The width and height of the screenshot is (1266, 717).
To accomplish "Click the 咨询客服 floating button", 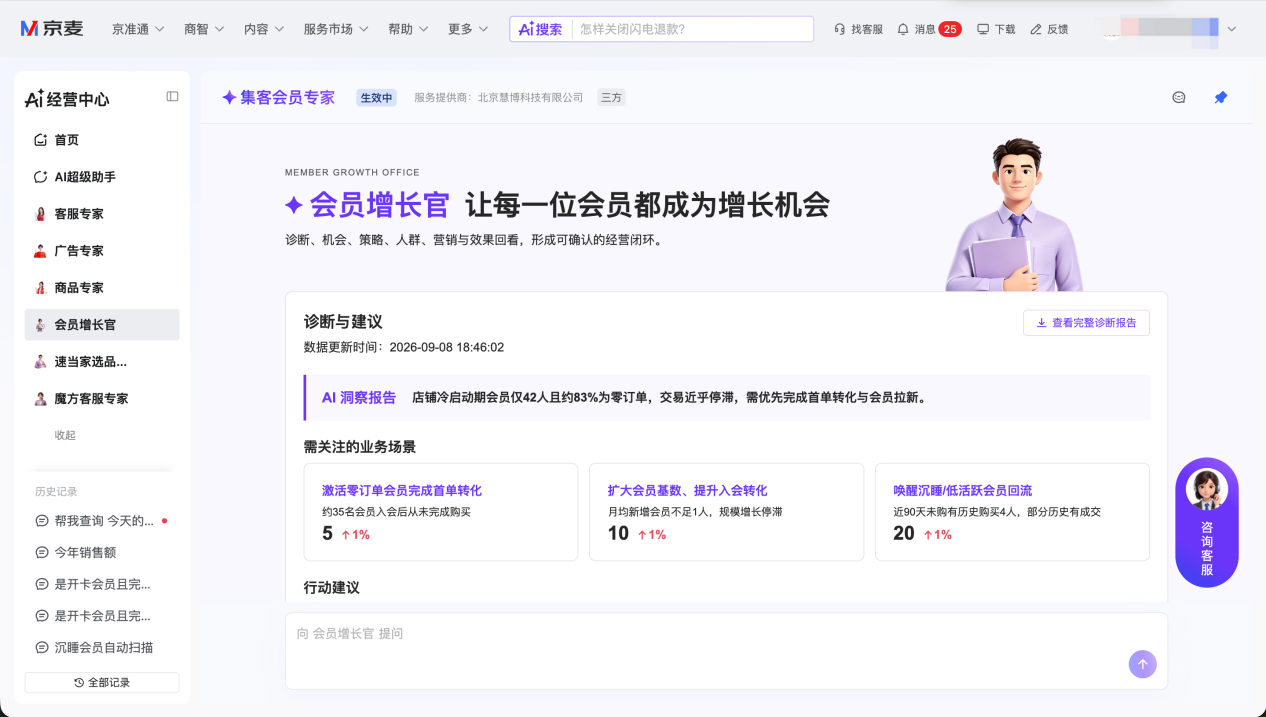I will (x=1207, y=522).
